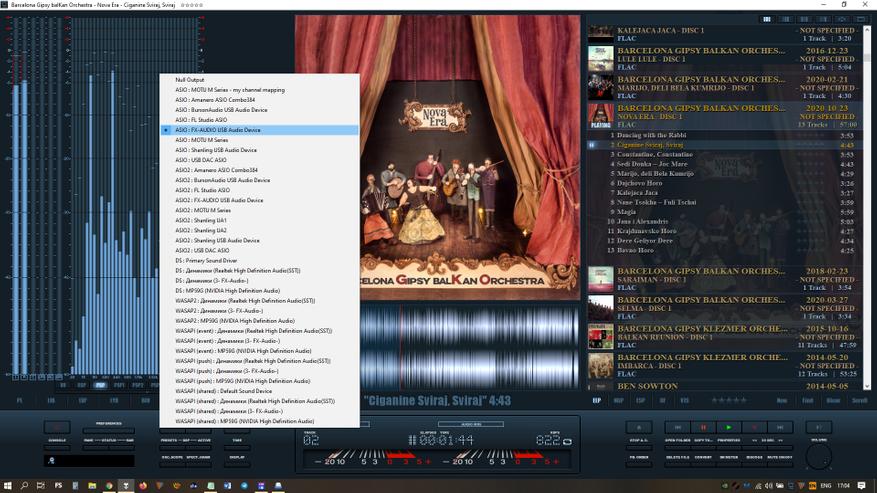The width and height of the screenshot is (877, 493).
Task: Select track Sedi Donka – Joc Mare
Action: tap(725, 164)
